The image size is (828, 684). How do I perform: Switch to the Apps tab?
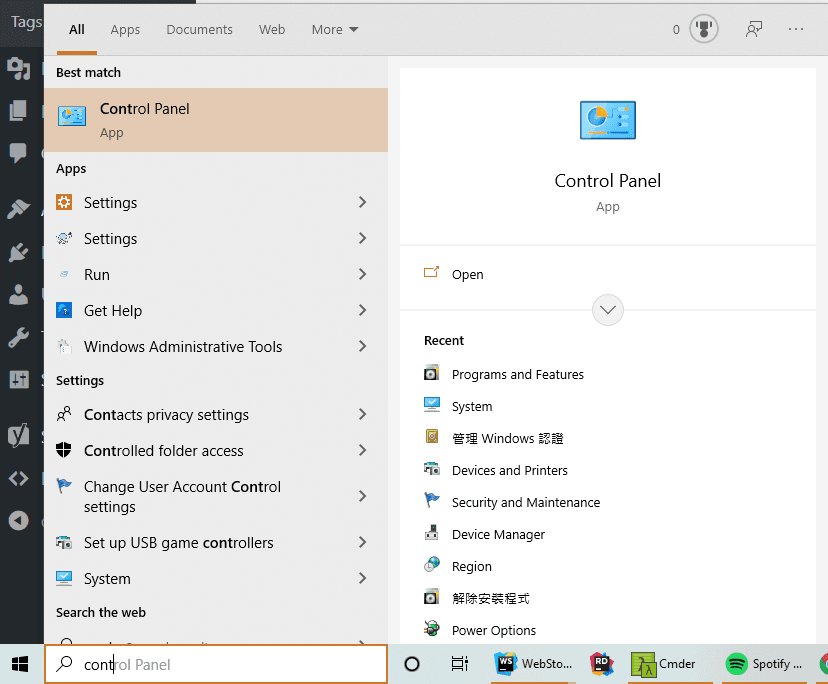(125, 30)
